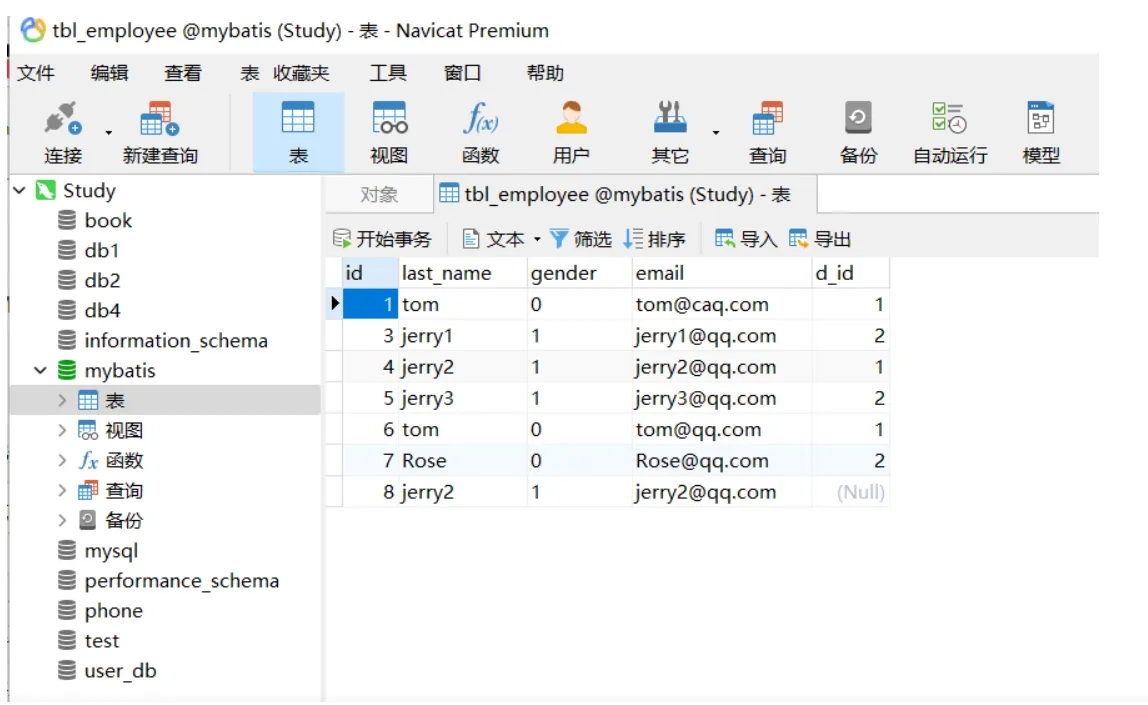This screenshot has height=705, width=1148.
Task: Open the 收藏夹 favorites menu
Action: point(301,73)
